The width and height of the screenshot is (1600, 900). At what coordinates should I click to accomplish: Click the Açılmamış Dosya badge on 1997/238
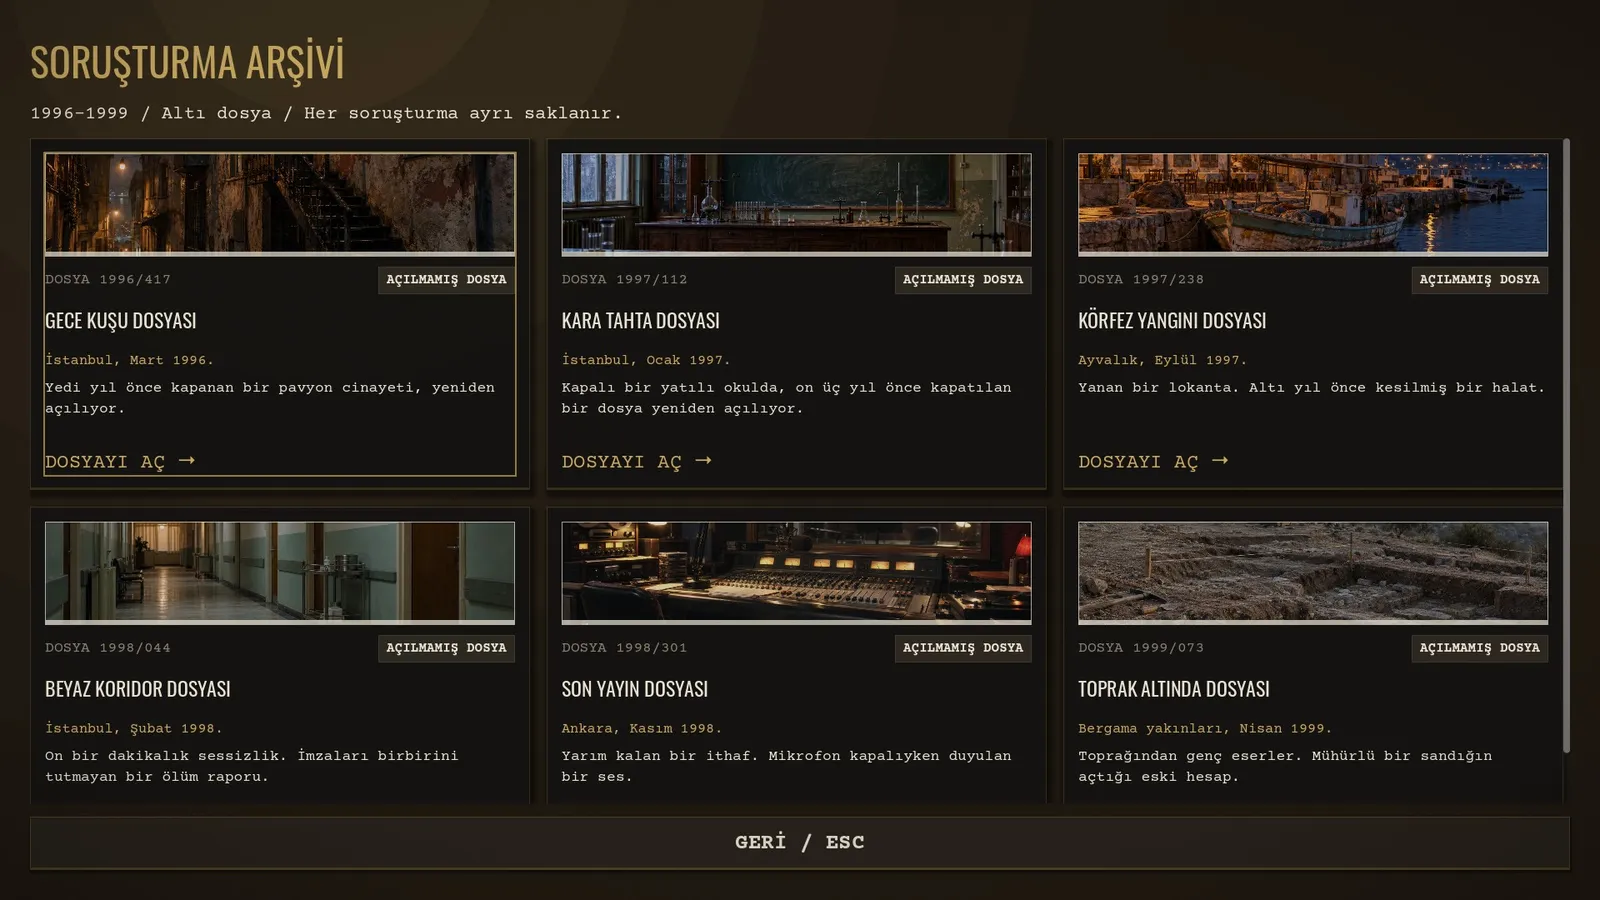(1479, 280)
